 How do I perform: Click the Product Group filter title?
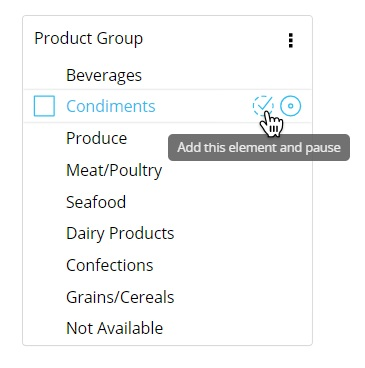click(89, 38)
